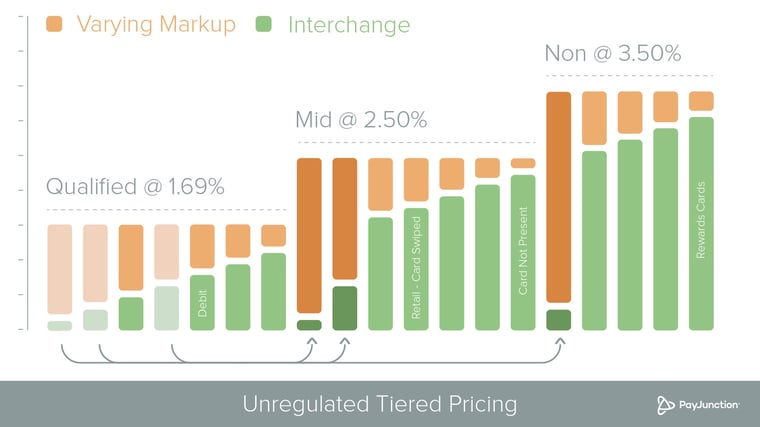Click the tall dark orange Non tier bar
The width and height of the screenshot is (760, 427).
tap(559, 197)
